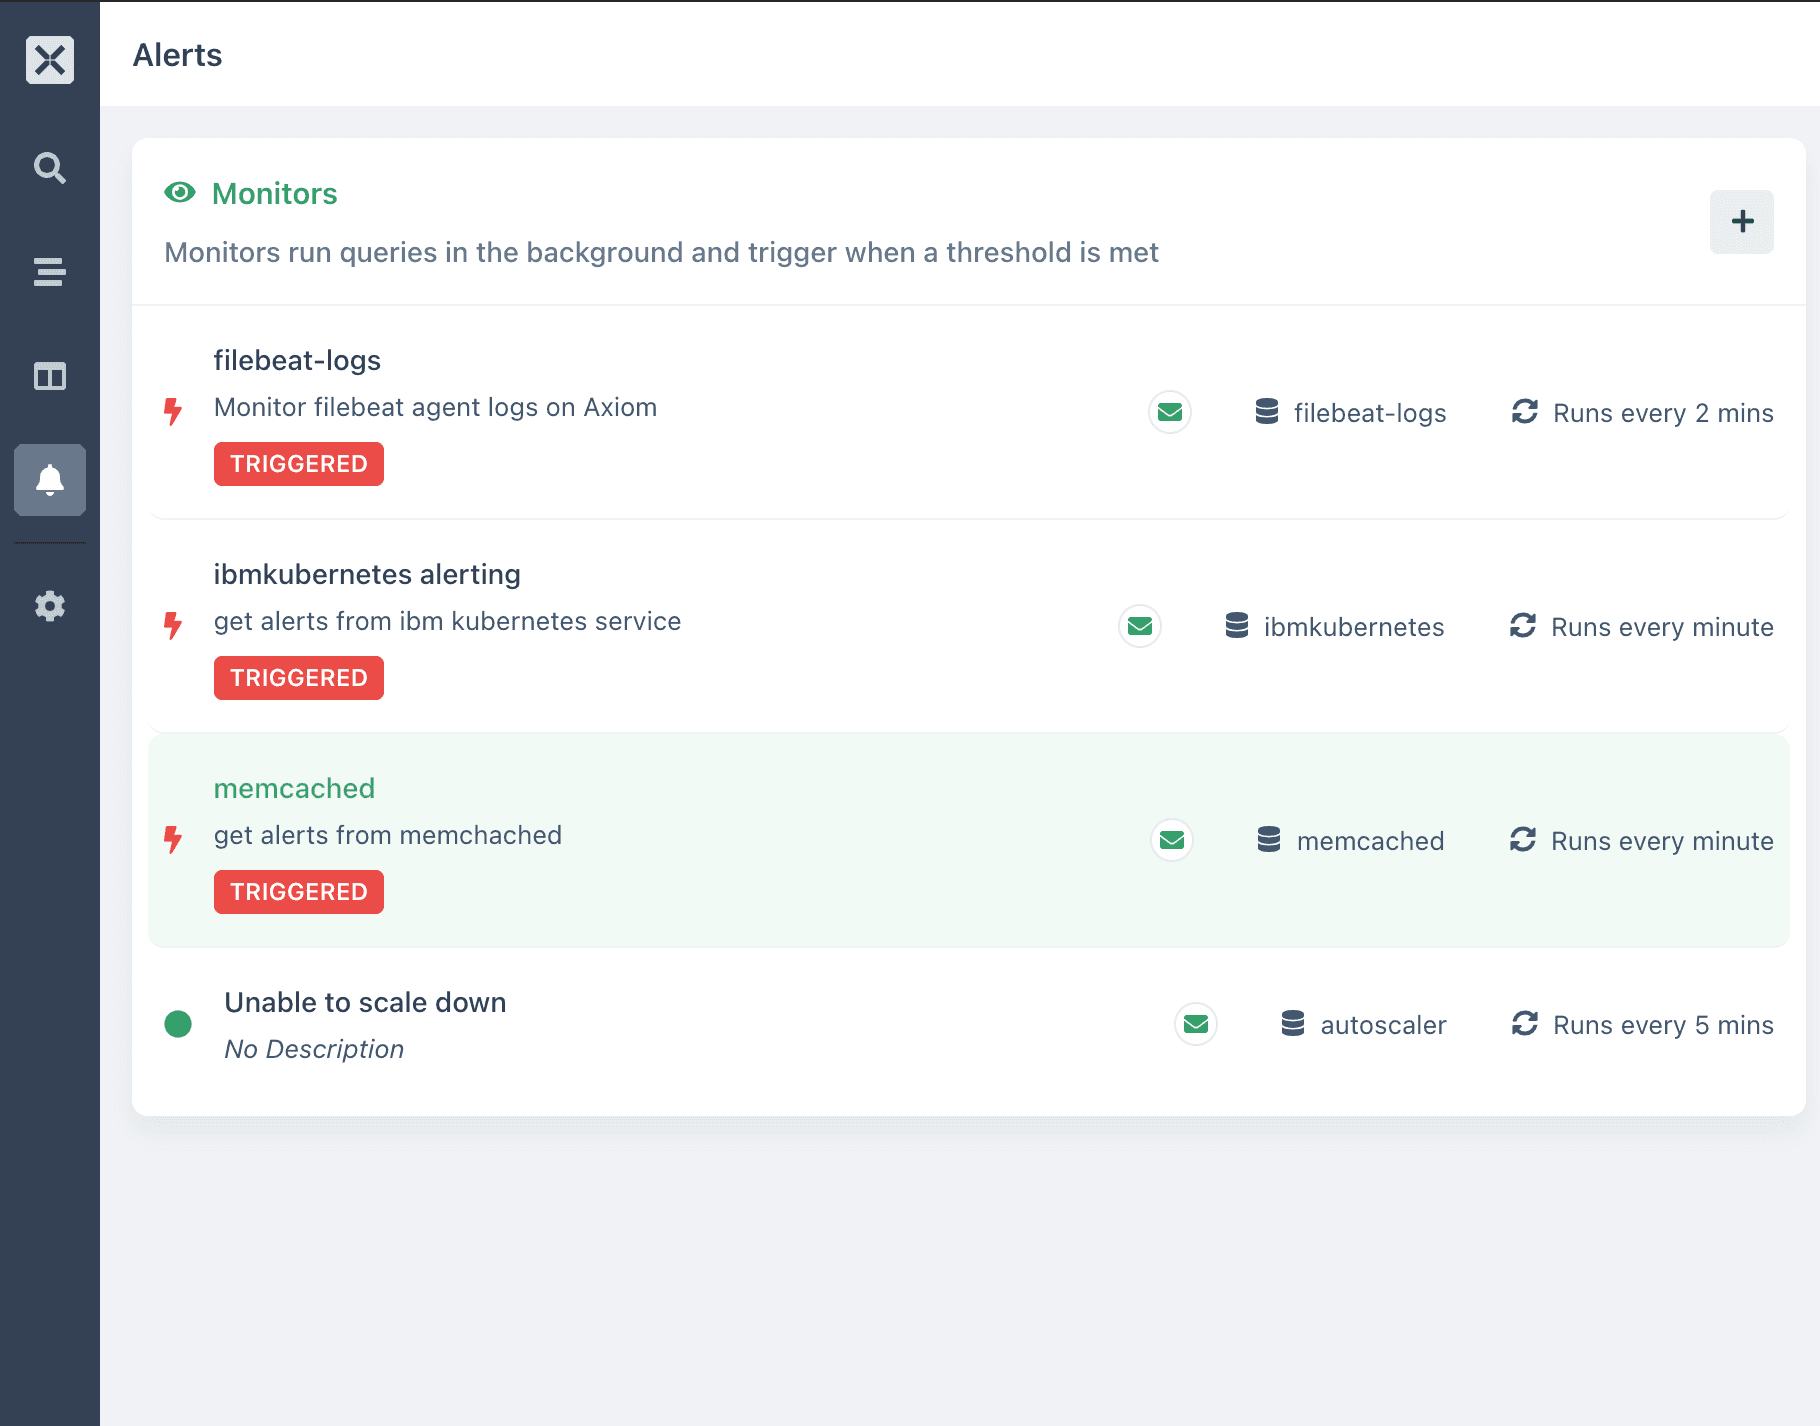The width and height of the screenshot is (1820, 1426).
Task: Click the envelope icon for Unable to scale down
Action: 1196,1024
